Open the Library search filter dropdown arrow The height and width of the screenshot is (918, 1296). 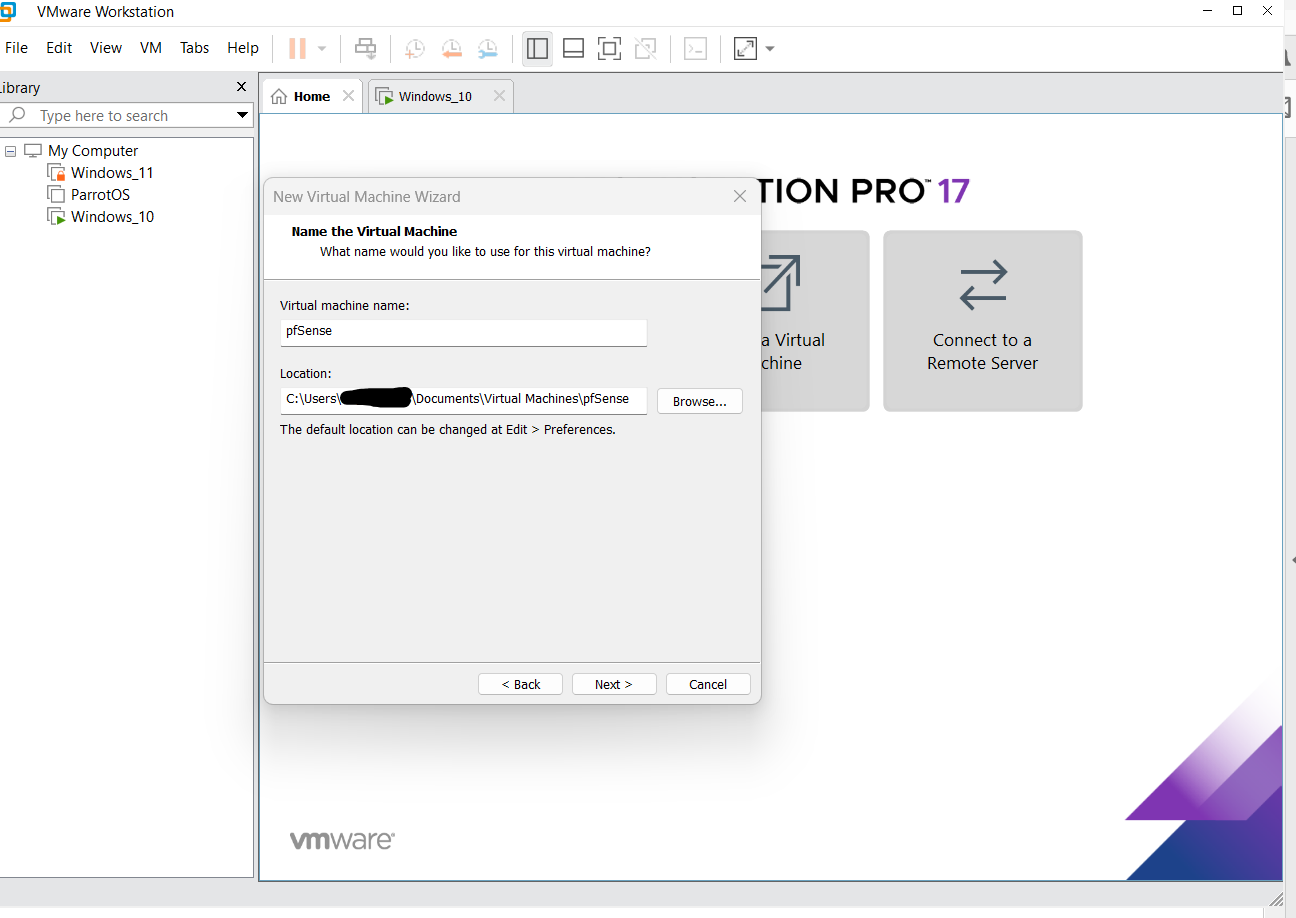click(242, 116)
